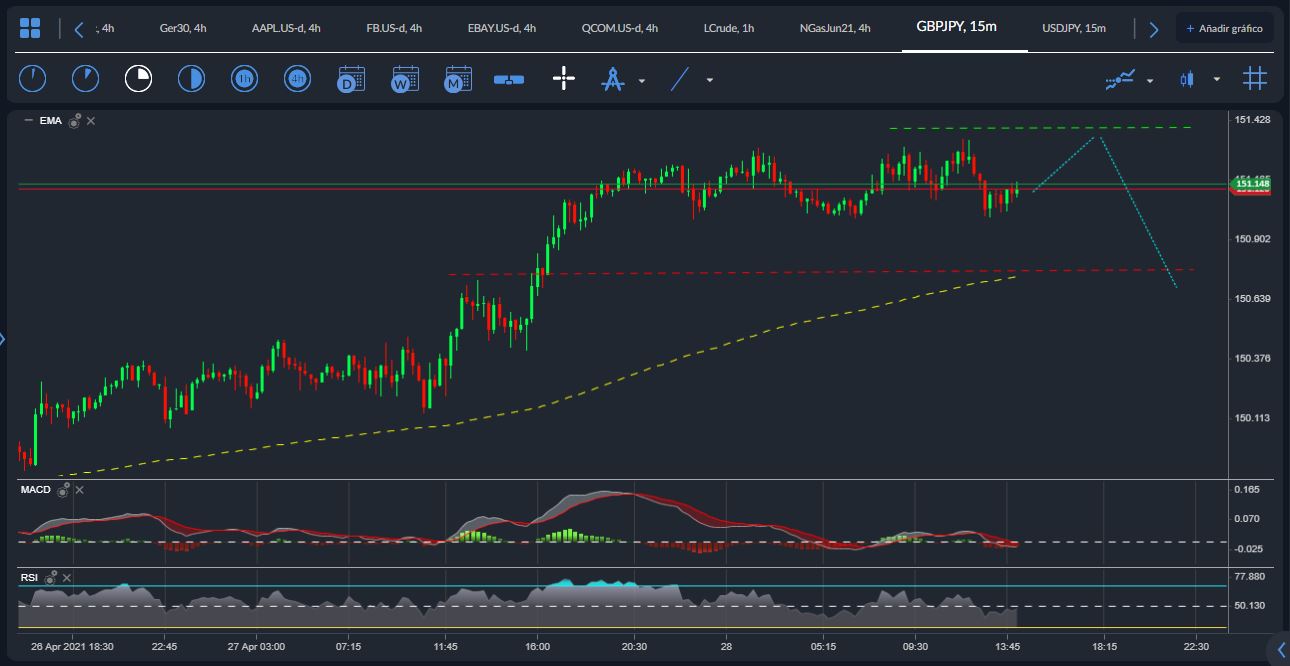Show earlier chart tabs with left arrow
This screenshot has width=1290, height=666.
[x=79, y=29]
